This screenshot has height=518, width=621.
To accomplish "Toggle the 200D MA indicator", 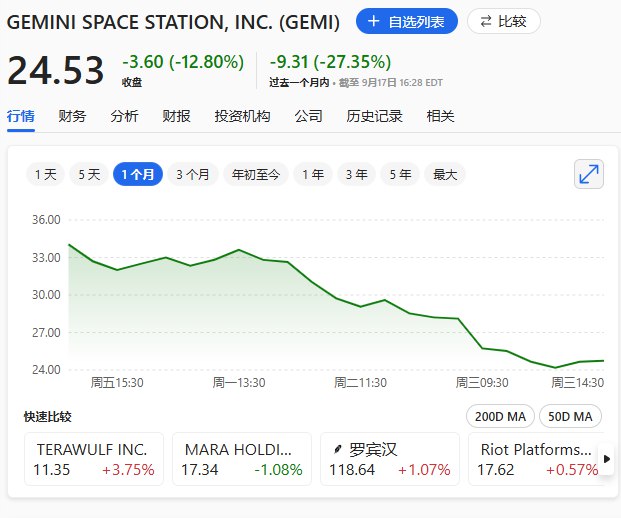I will [x=499, y=416].
